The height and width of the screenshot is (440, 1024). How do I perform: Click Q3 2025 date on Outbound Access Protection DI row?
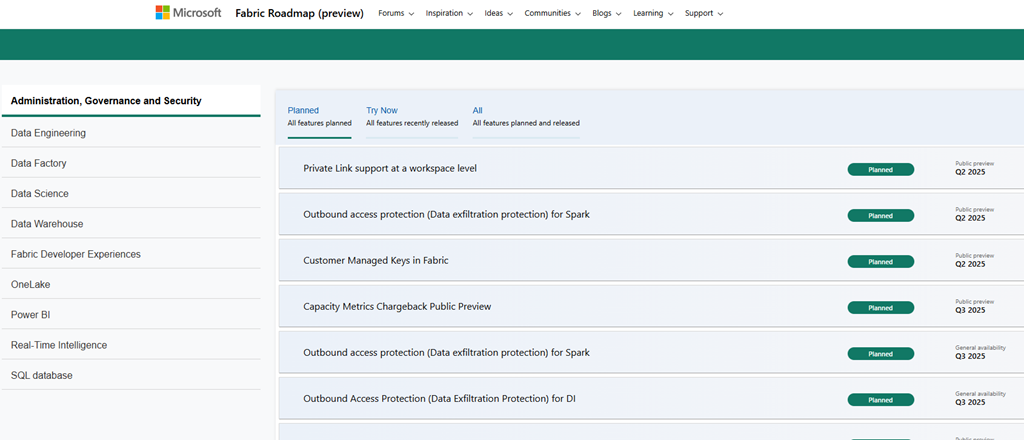click(970, 402)
